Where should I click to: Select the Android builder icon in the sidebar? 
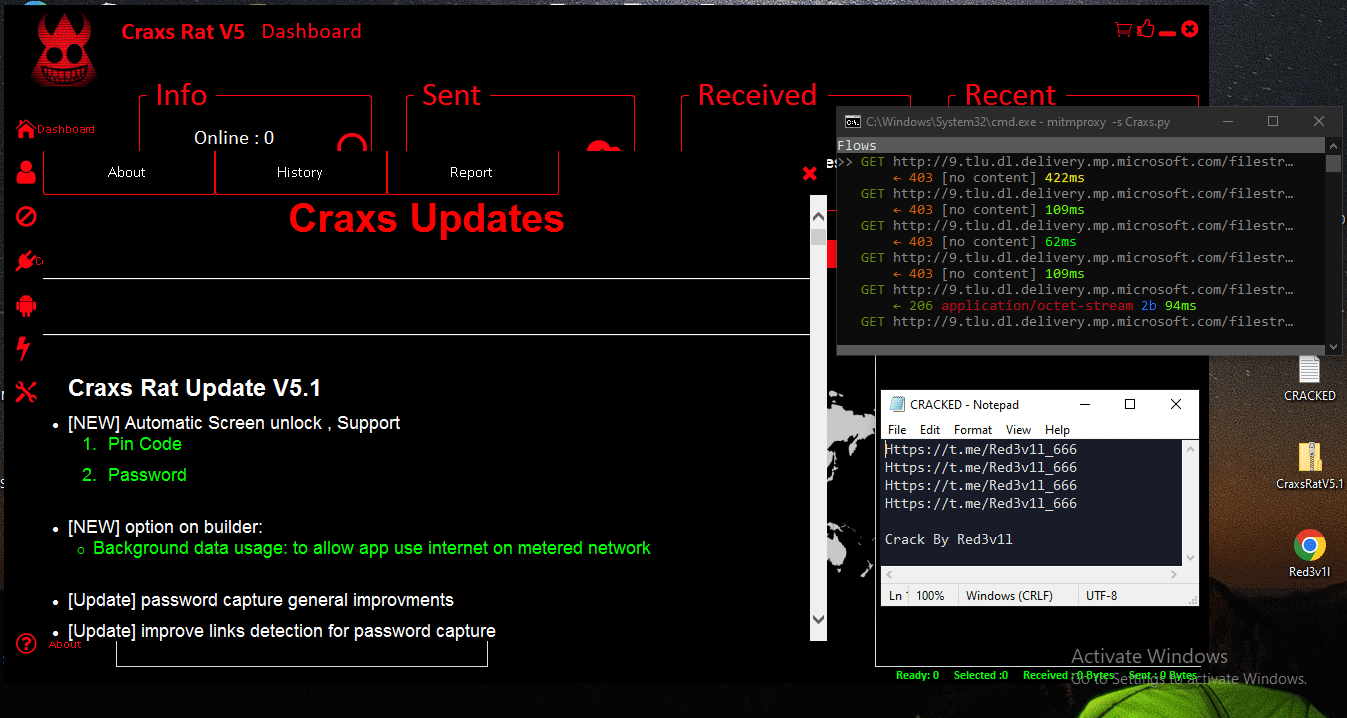[x=25, y=304]
